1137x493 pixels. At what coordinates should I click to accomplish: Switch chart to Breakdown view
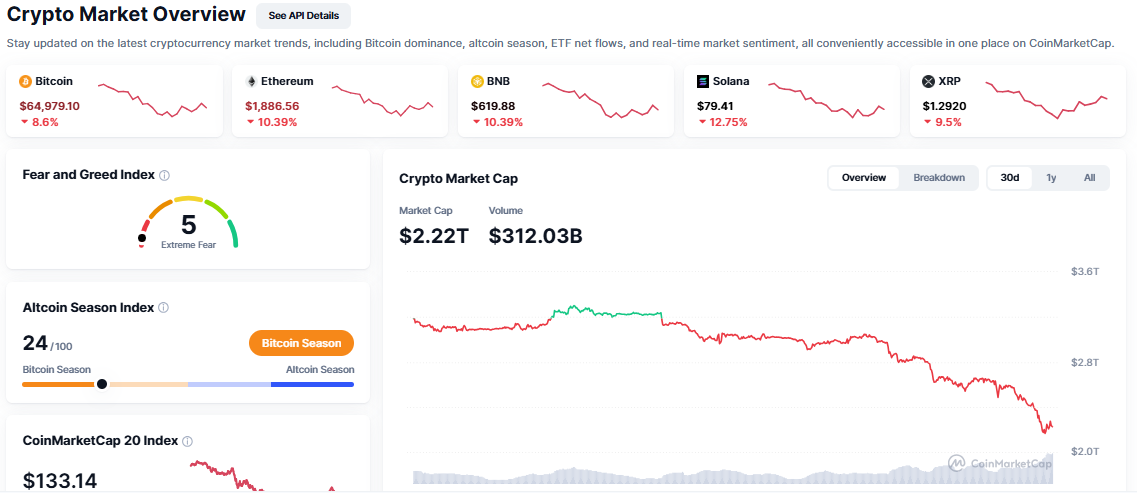pos(939,178)
